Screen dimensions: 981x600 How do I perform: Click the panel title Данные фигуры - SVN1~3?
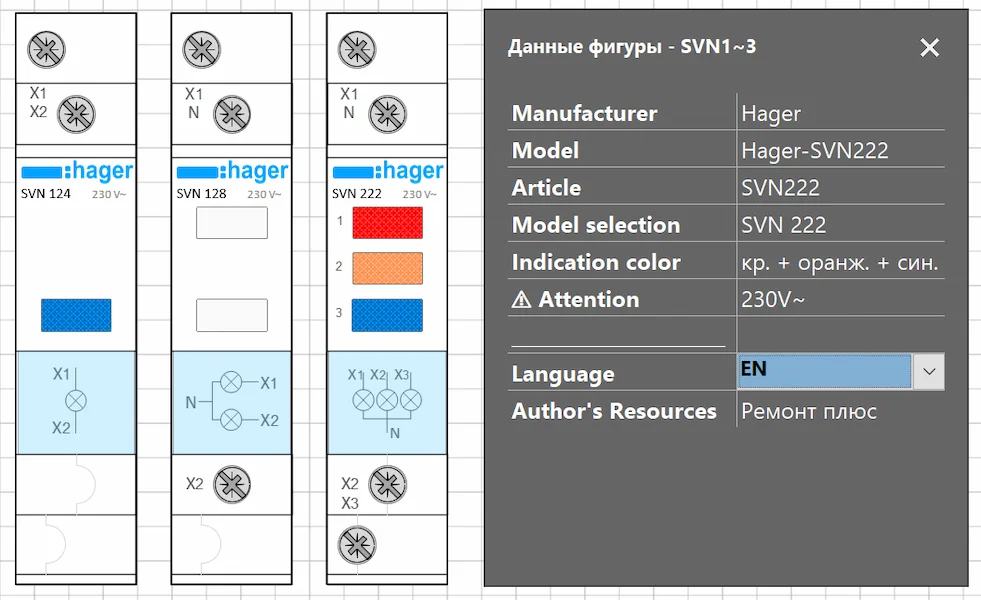coord(632,47)
